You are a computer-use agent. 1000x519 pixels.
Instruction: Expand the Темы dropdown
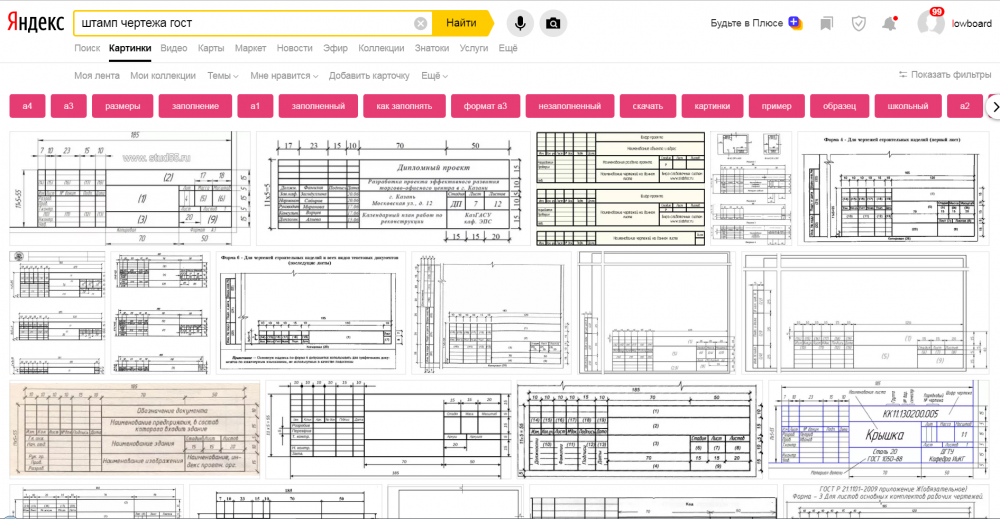tap(223, 75)
